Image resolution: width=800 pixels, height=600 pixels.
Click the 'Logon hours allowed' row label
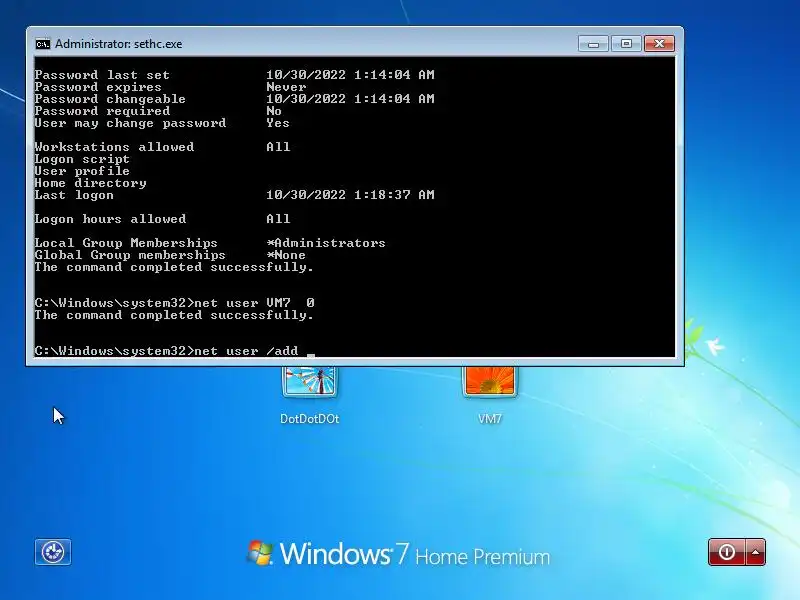pyautogui.click(x=110, y=219)
